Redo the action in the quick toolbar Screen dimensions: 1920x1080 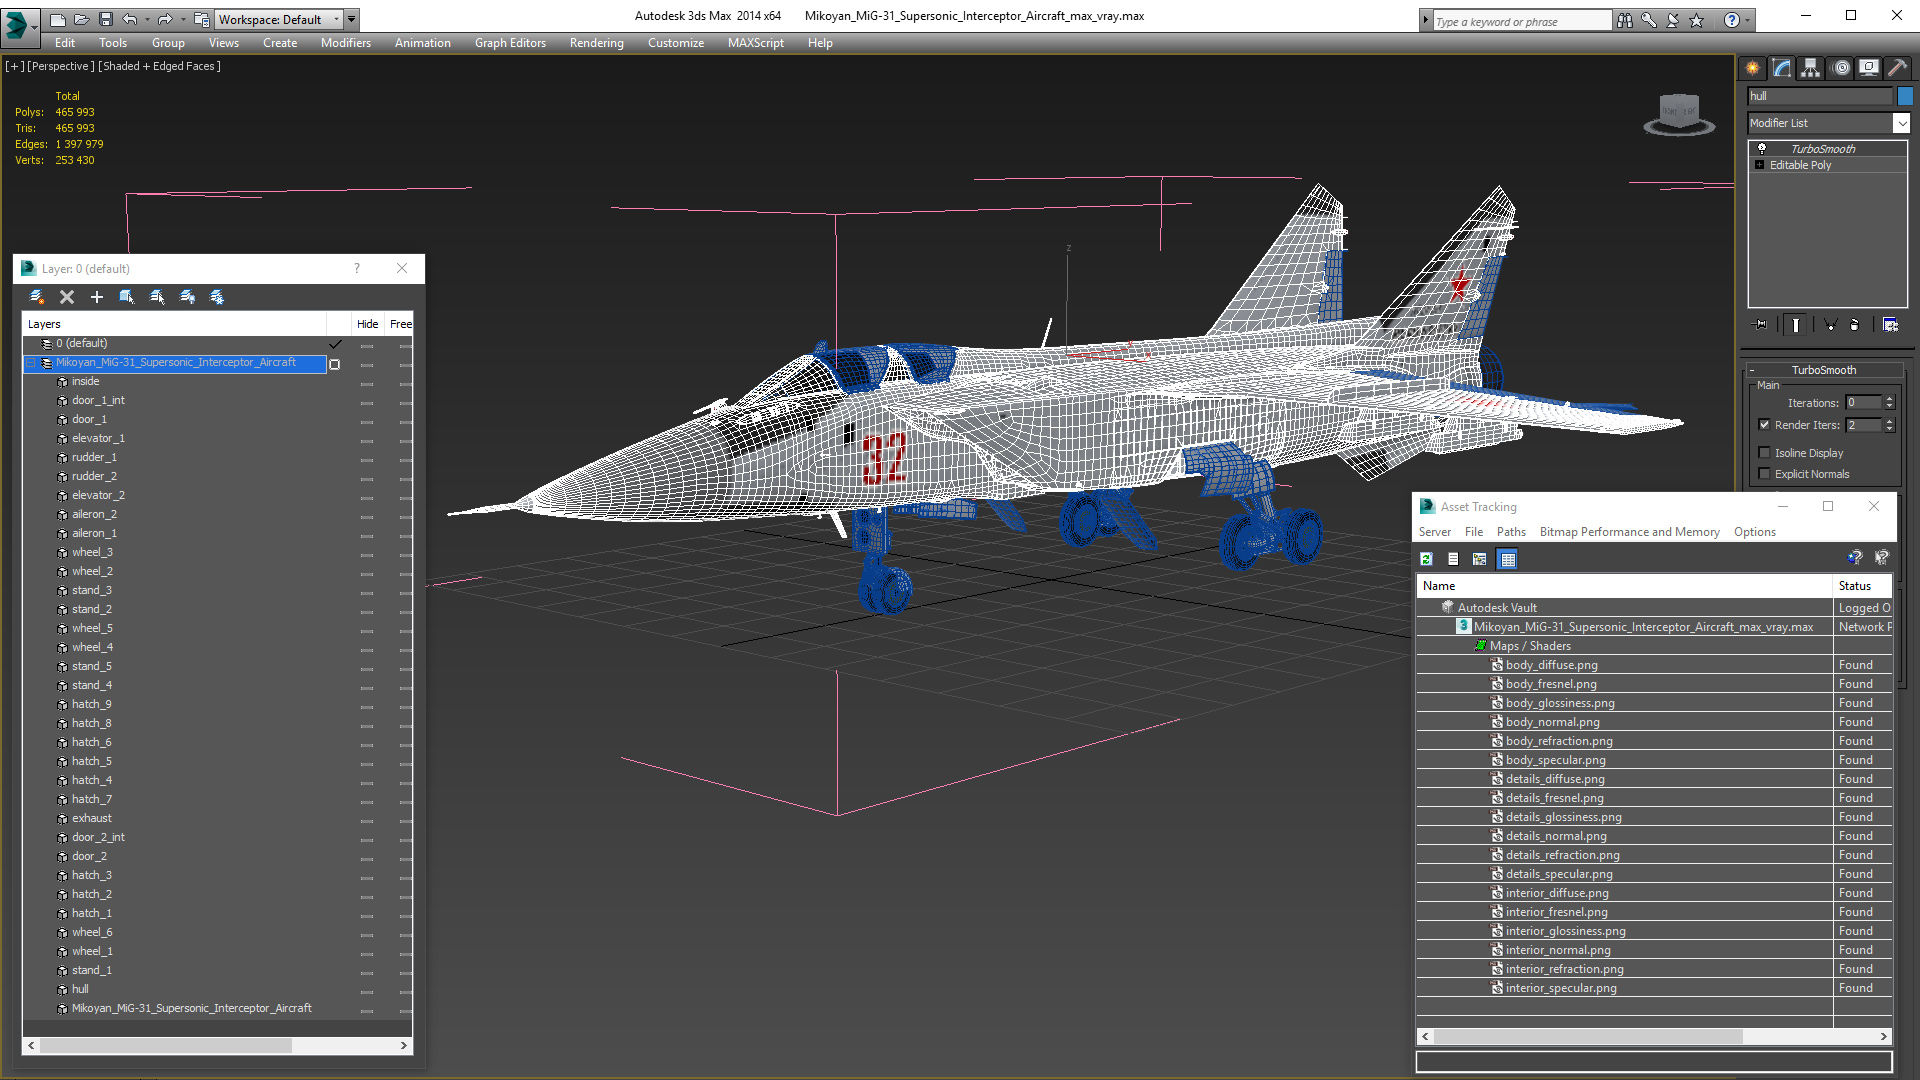(165, 19)
